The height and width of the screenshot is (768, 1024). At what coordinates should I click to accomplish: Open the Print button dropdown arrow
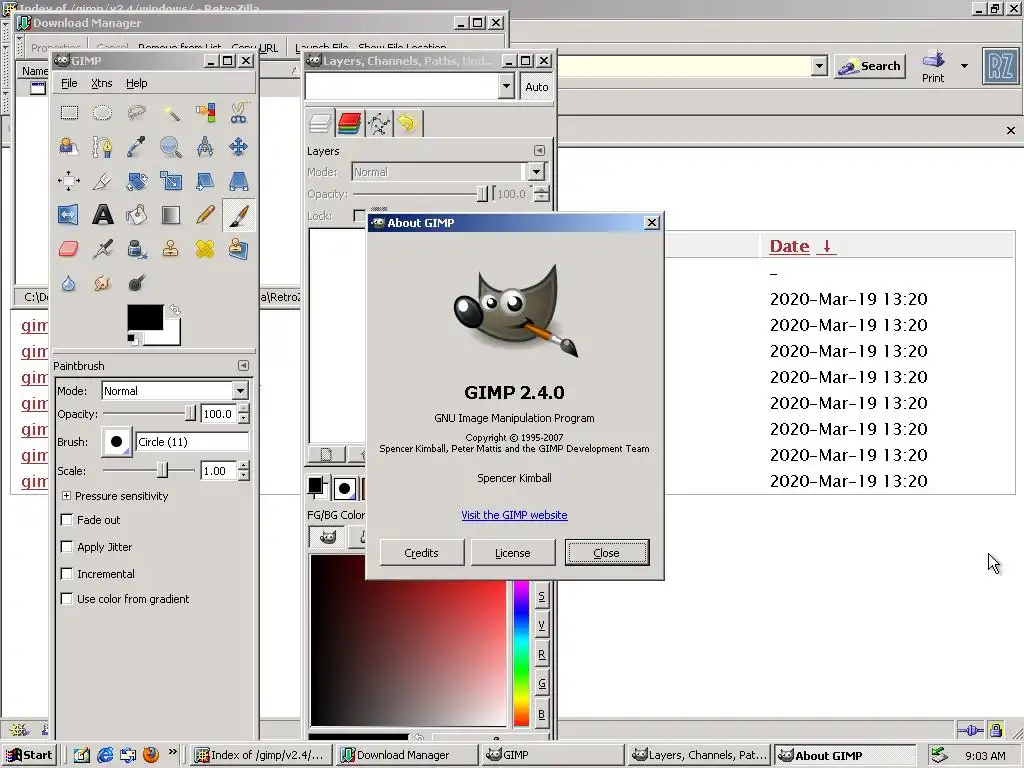pos(964,65)
